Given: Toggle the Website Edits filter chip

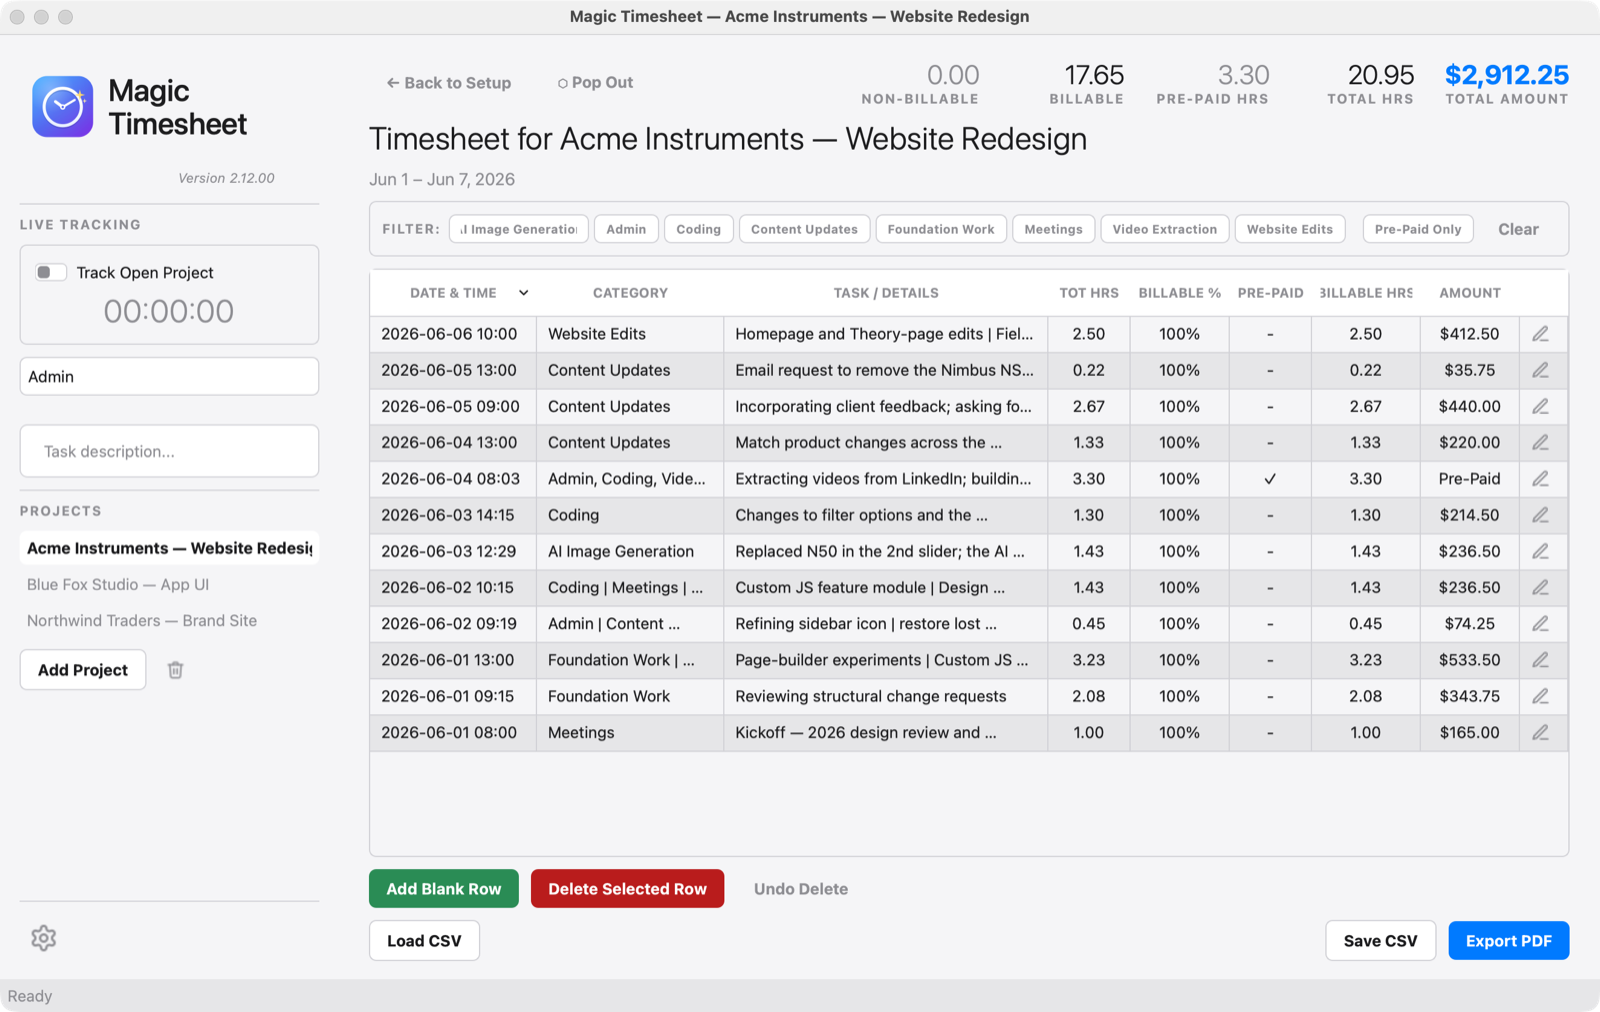Looking at the screenshot, I should (x=1289, y=229).
